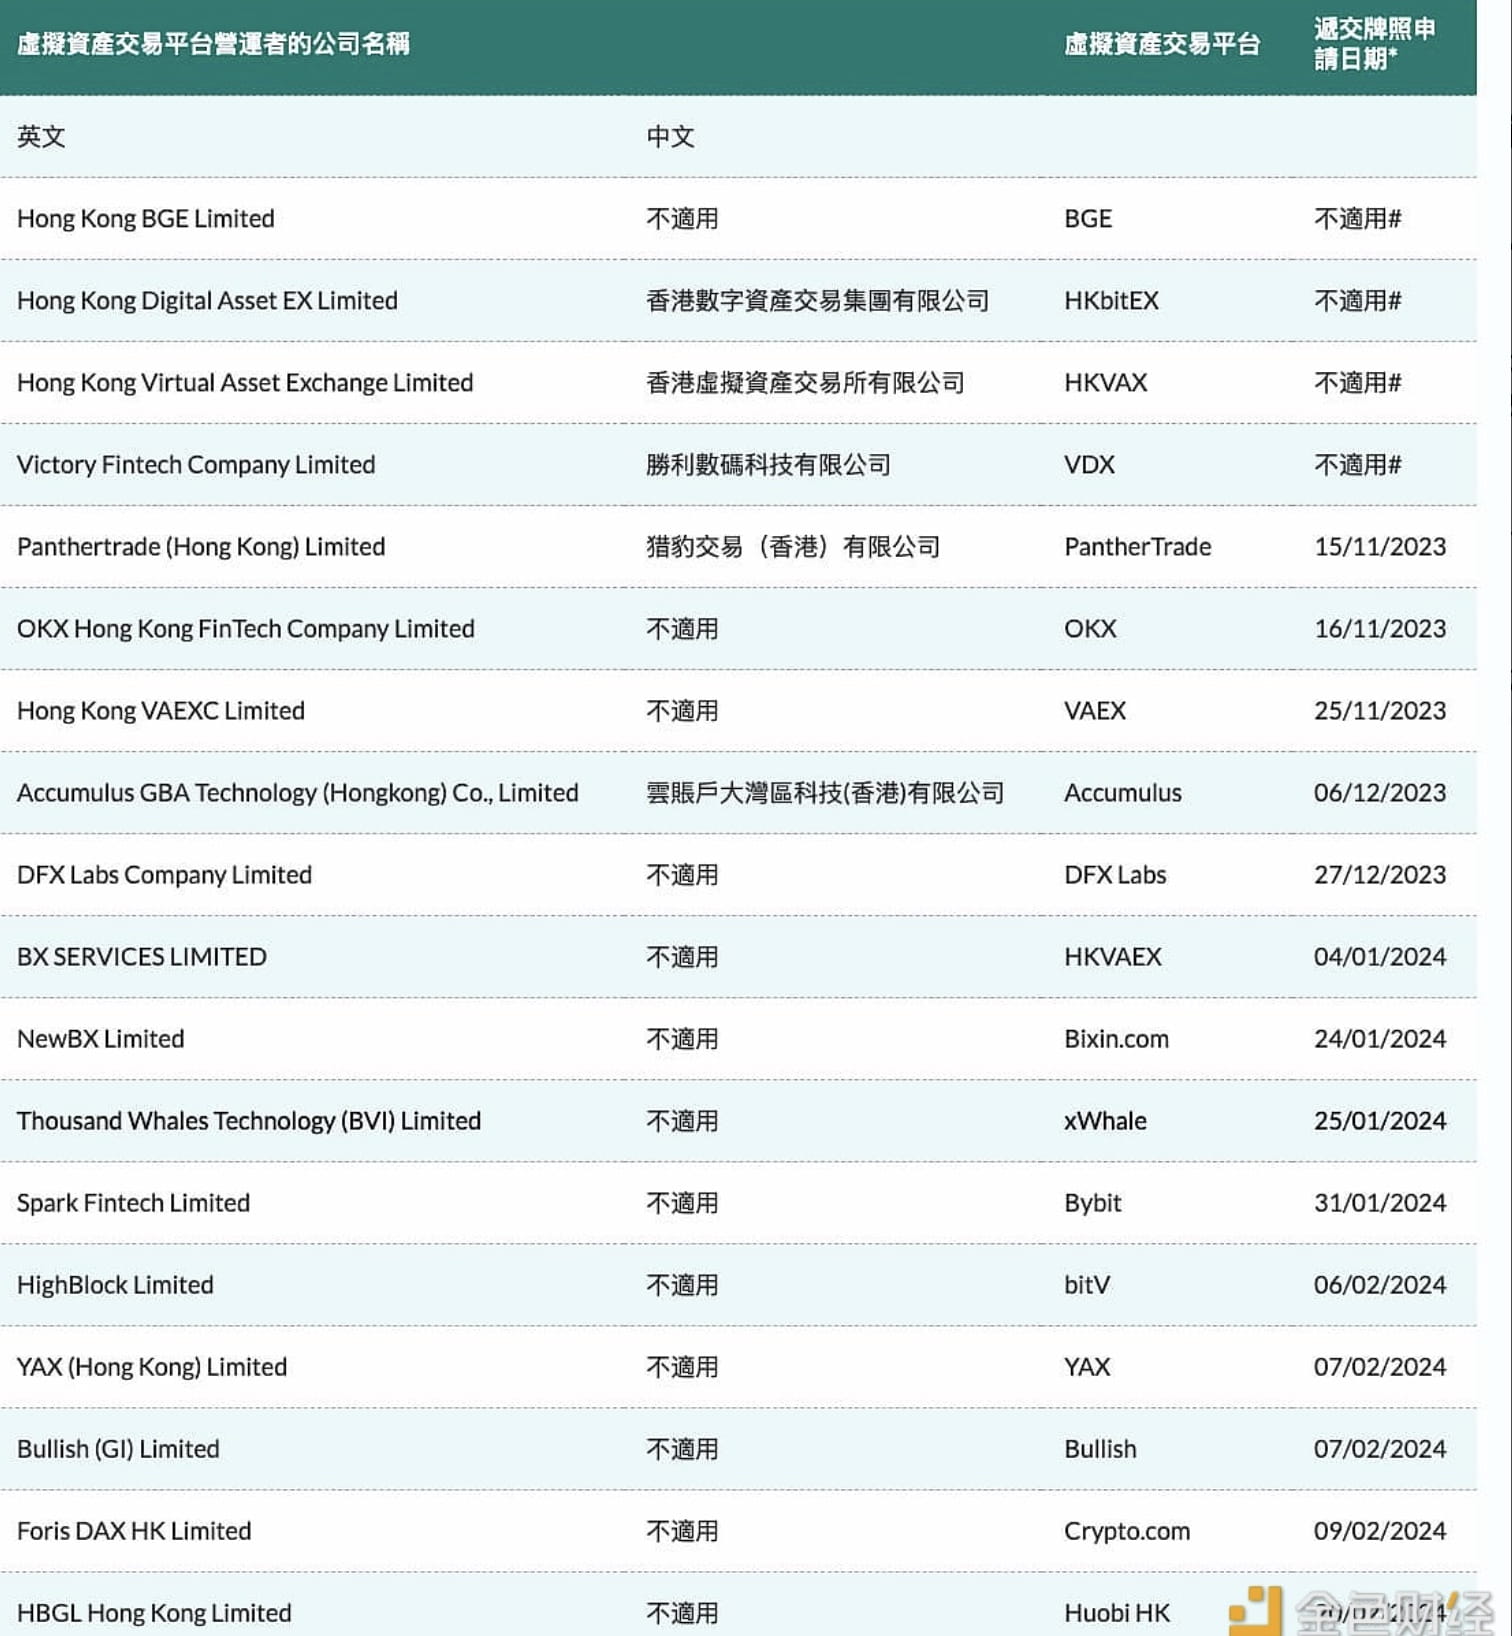Click the Bybit platform cell
The height and width of the screenshot is (1636, 1512).
pos(1093,1203)
